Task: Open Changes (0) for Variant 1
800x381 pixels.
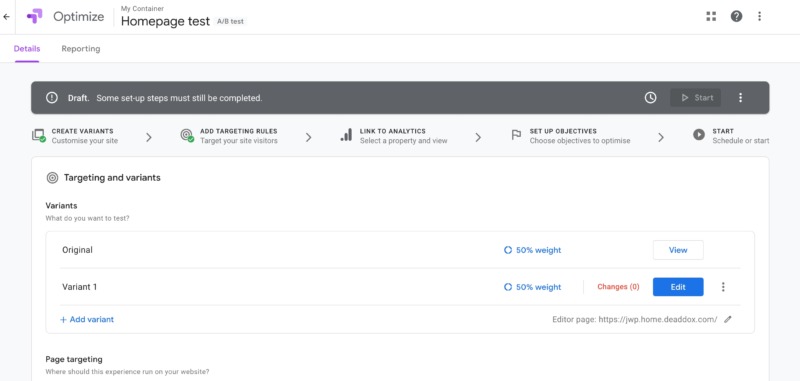Action: [x=618, y=287]
